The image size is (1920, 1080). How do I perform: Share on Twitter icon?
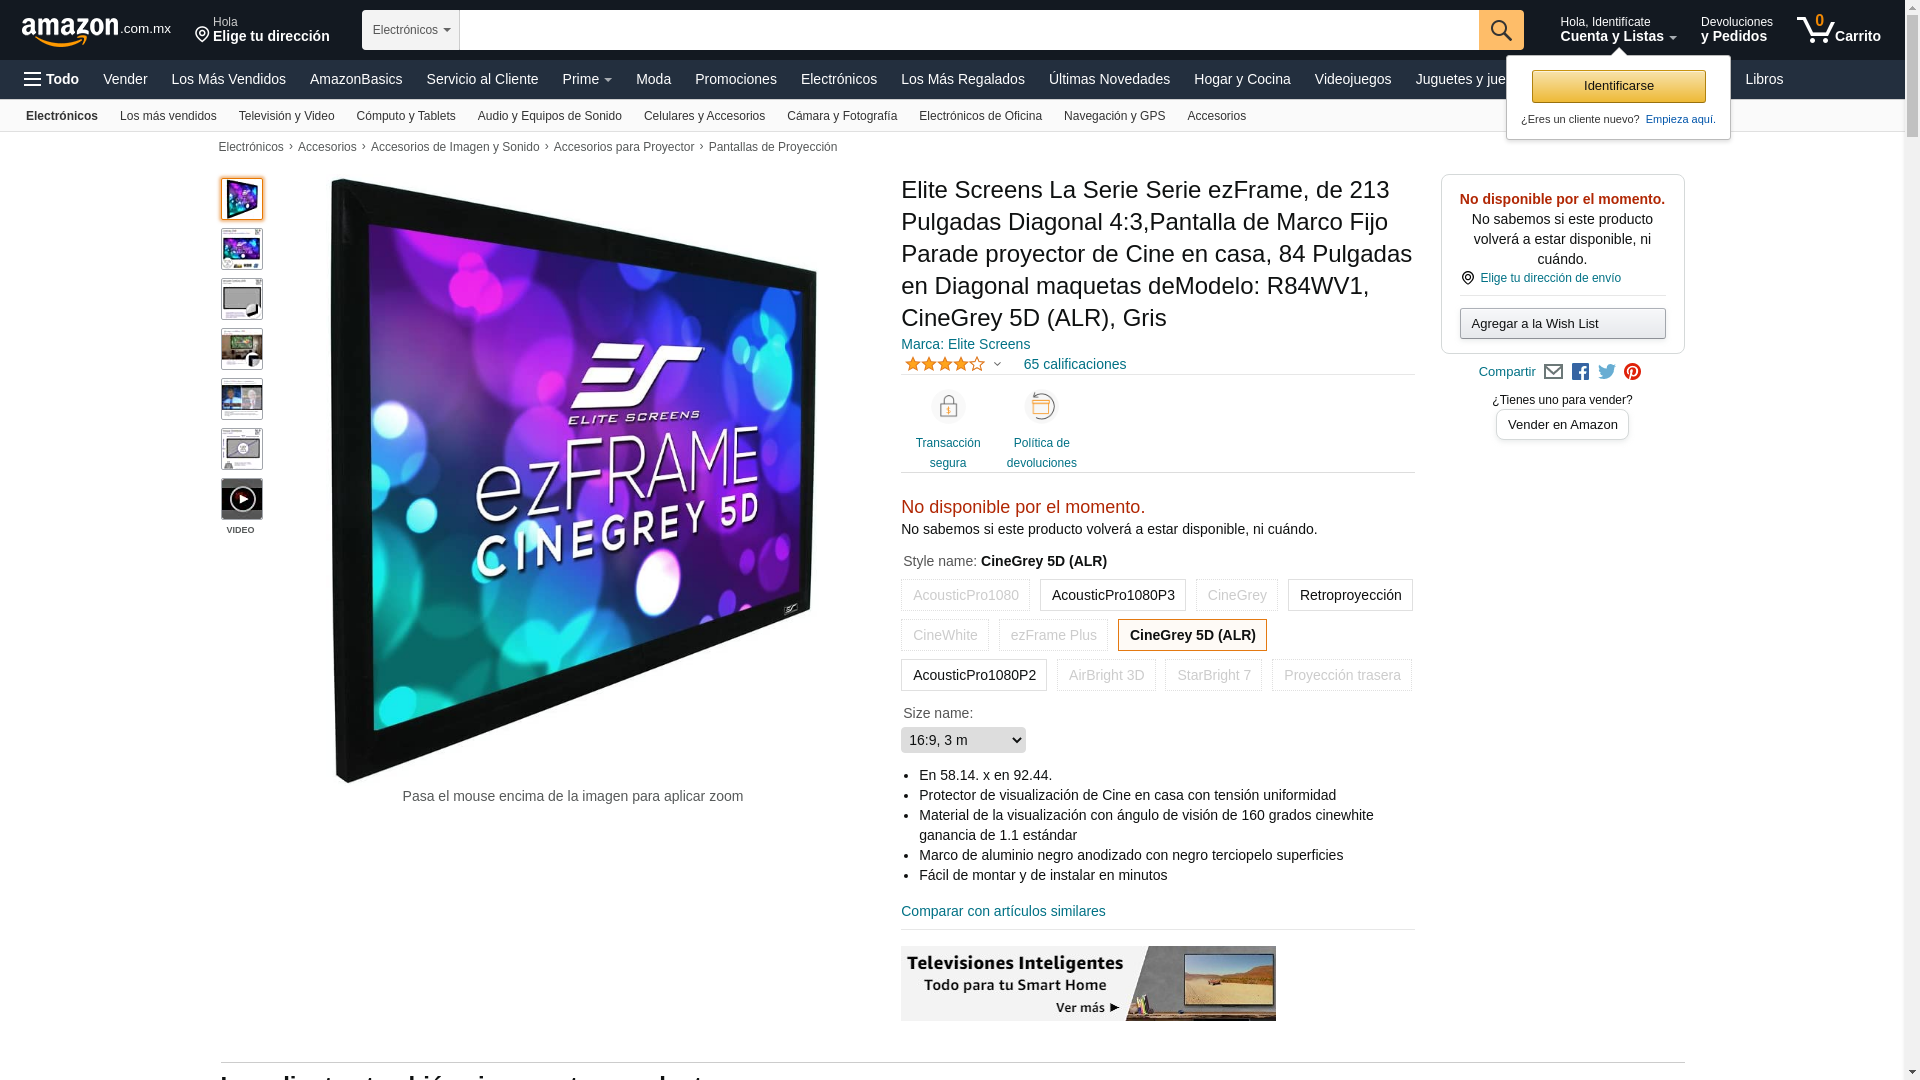(x=1607, y=372)
